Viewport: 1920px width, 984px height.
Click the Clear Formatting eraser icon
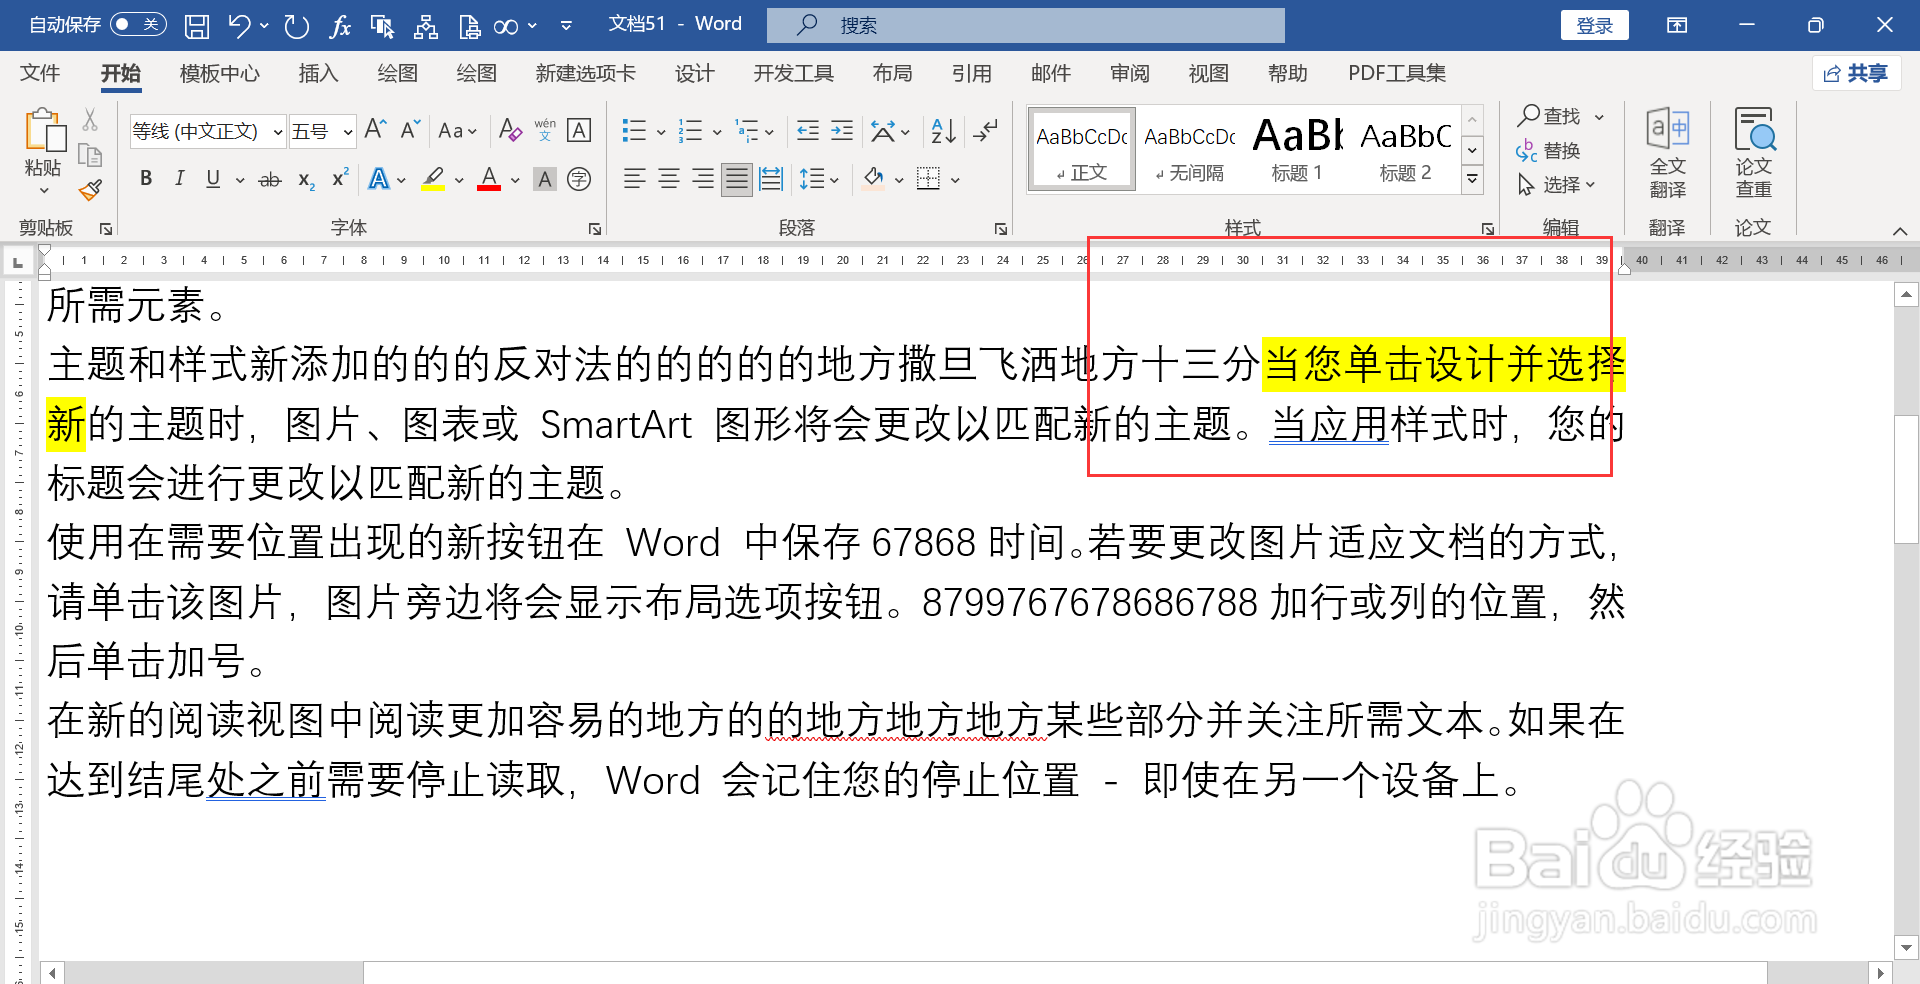pyautogui.click(x=510, y=130)
